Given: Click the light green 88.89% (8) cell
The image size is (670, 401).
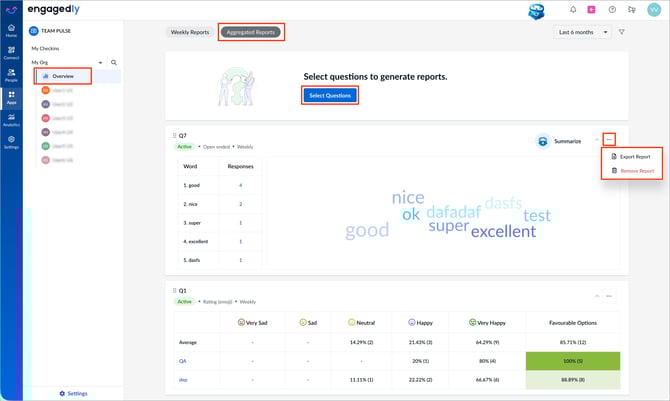Looking at the screenshot, I should [x=573, y=380].
